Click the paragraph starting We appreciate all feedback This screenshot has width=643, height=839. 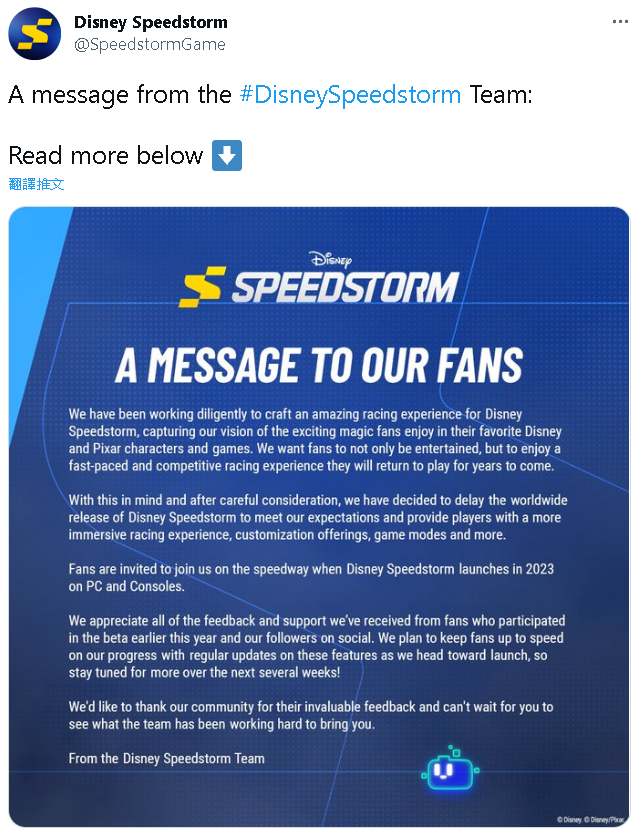[x=317, y=646]
